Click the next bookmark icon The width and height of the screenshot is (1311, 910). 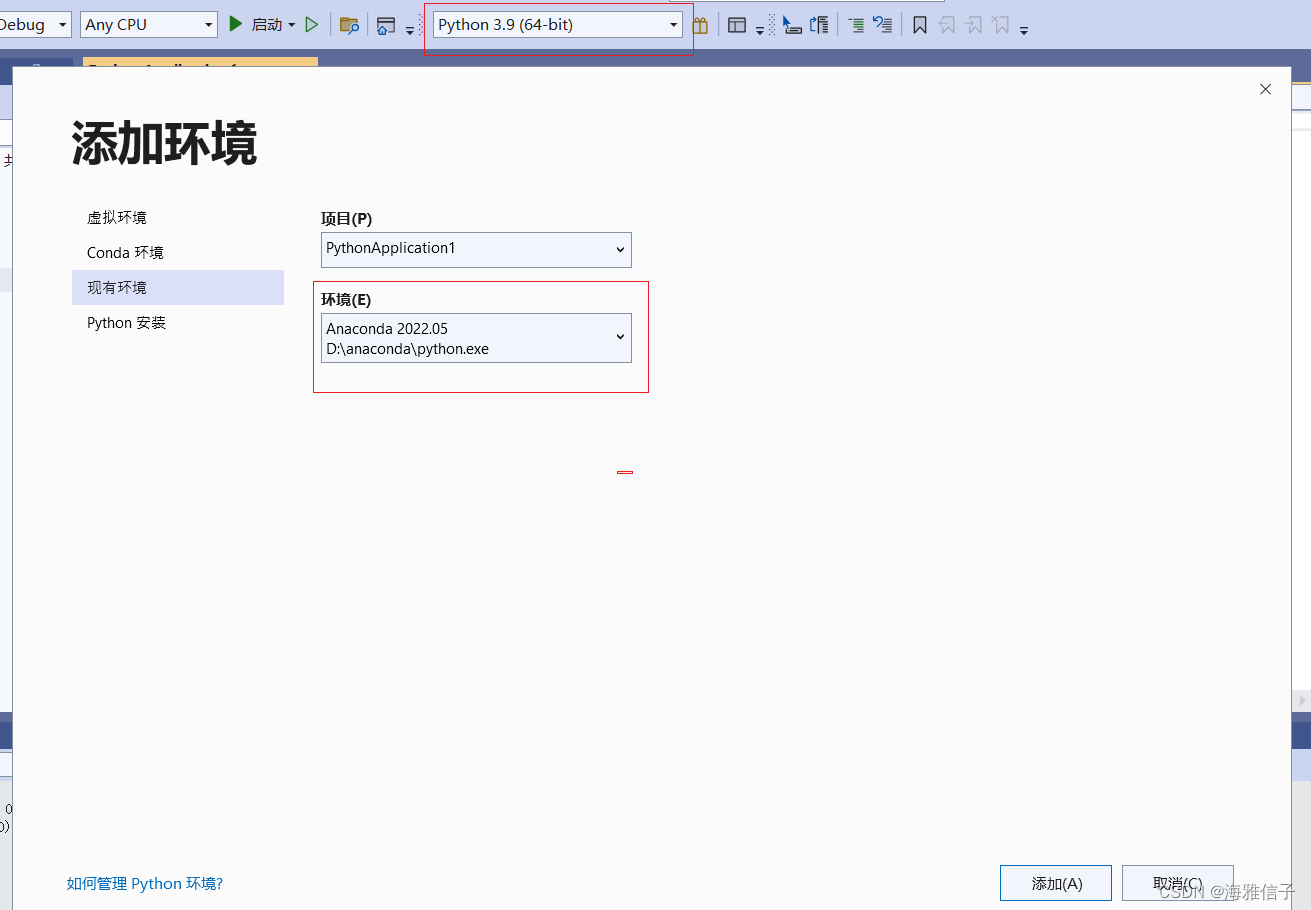point(974,26)
